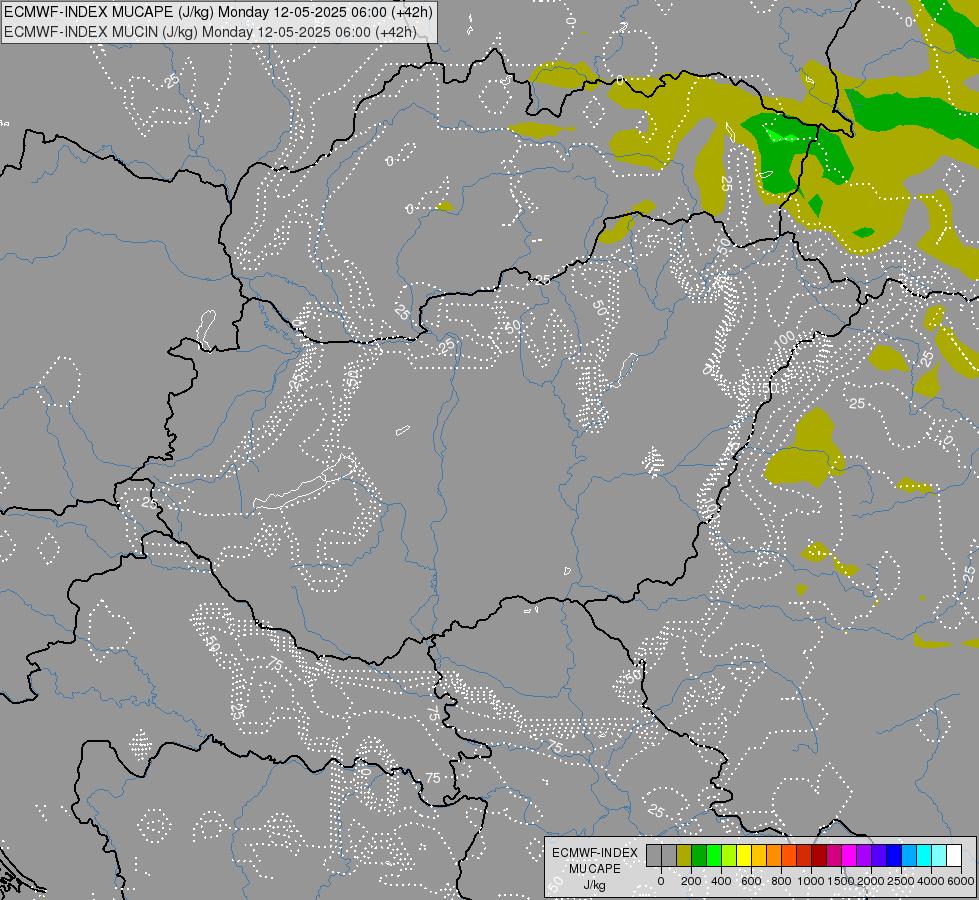
Task: Click the ECMWF-INDEX label in the legend box
Action: coord(594,853)
